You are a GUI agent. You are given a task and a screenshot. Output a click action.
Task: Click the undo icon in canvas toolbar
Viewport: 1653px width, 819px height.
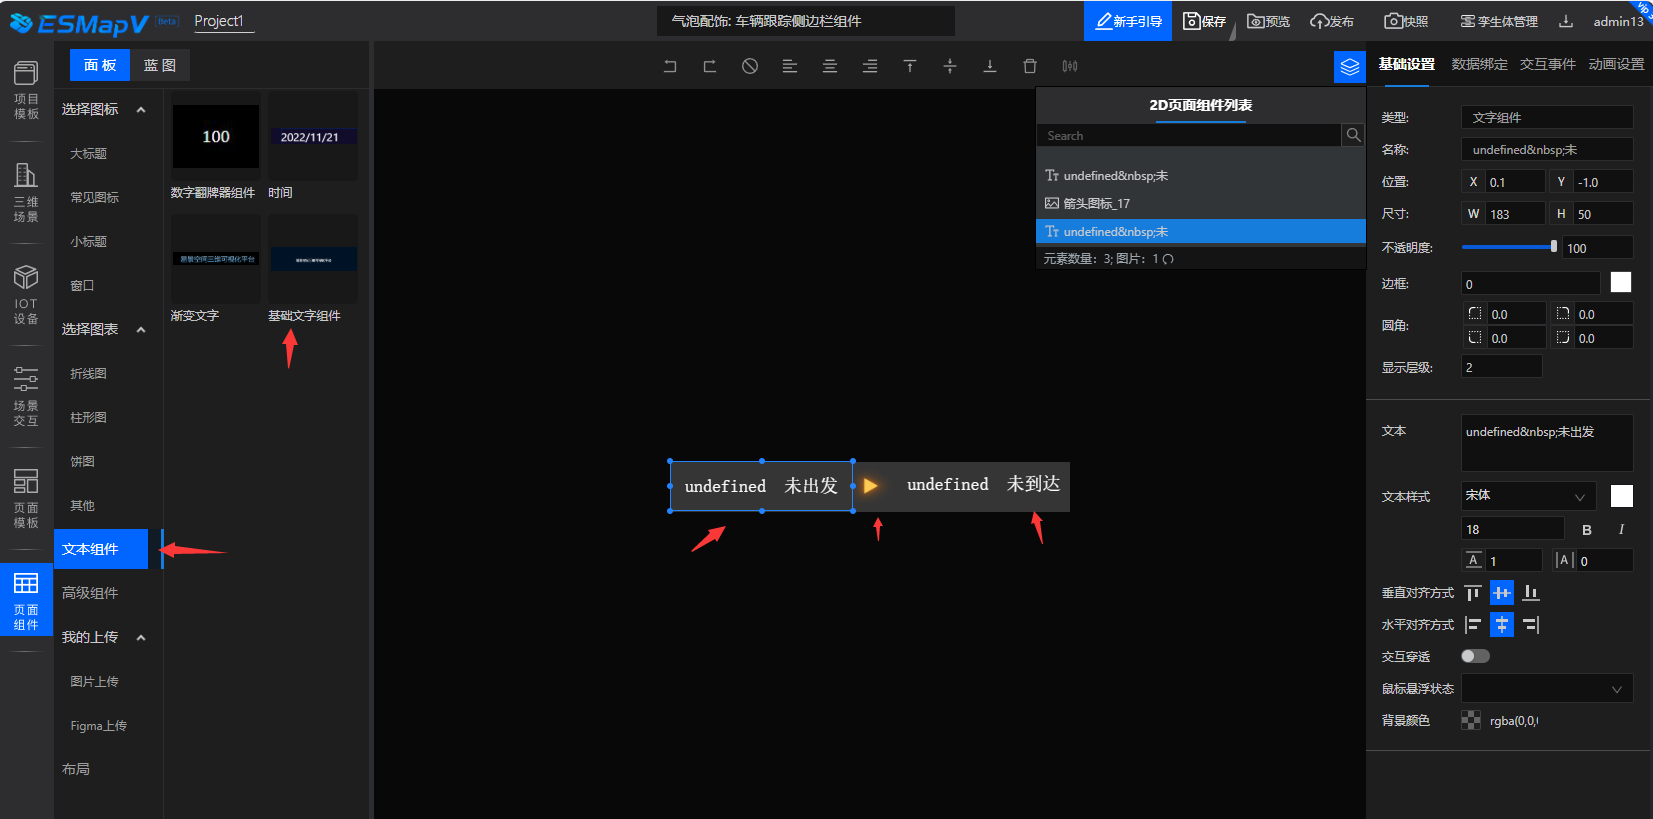(670, 66)
